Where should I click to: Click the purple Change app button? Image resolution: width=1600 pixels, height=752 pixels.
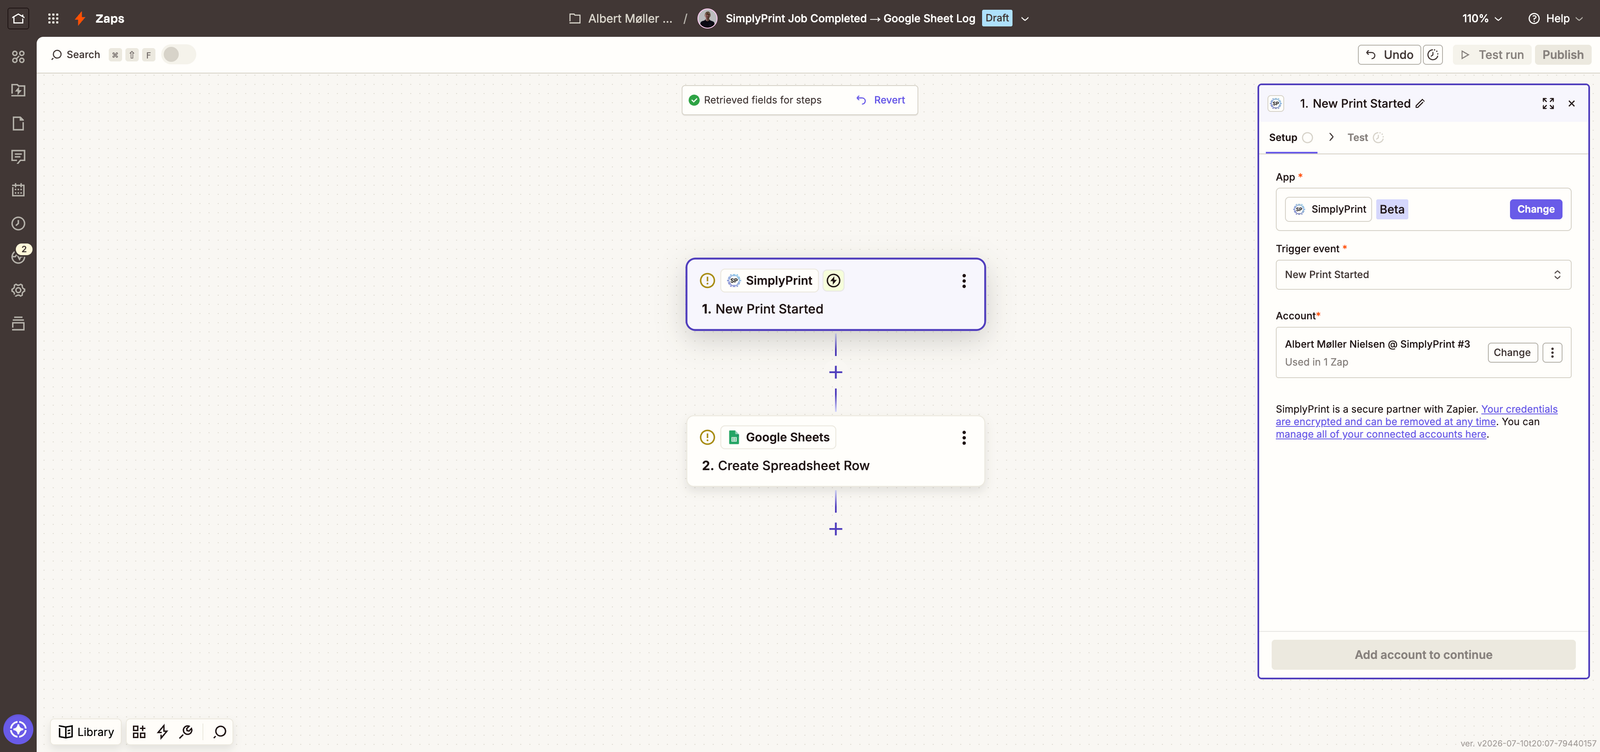[1535, 209]
